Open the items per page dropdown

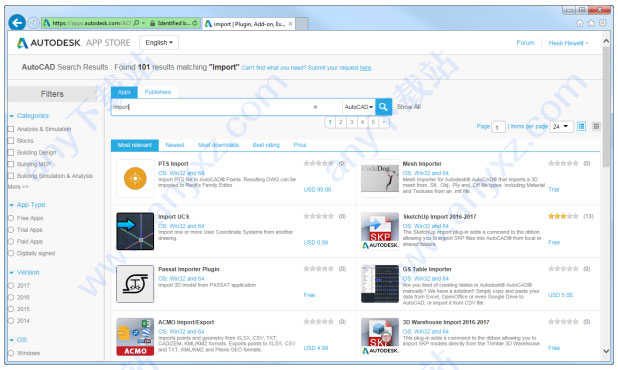561,126
